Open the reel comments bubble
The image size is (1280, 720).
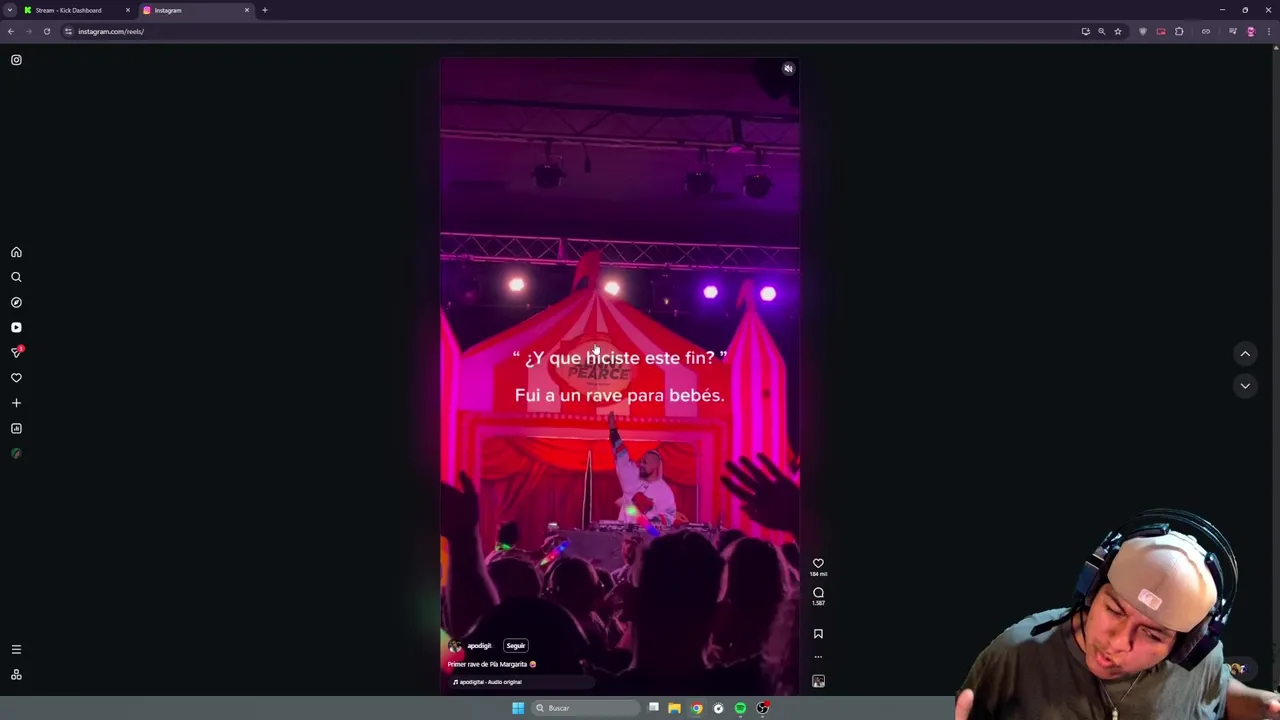point(818,593)
